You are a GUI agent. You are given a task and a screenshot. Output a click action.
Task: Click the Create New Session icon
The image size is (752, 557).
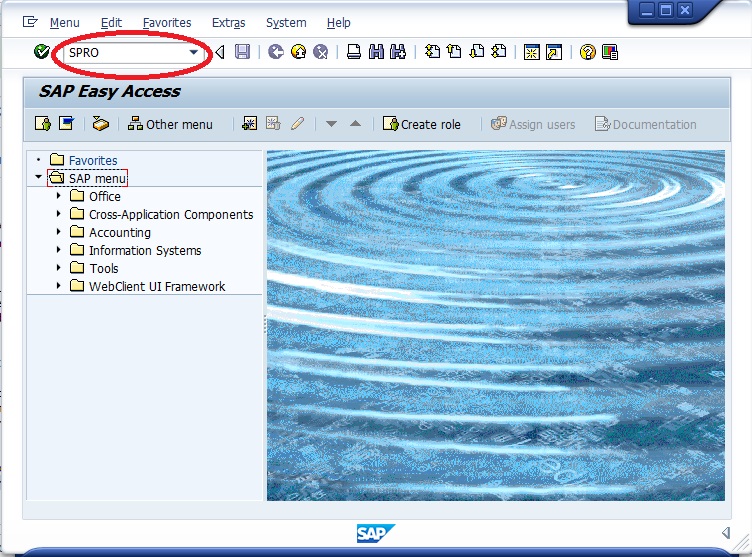tap(531, 52)
